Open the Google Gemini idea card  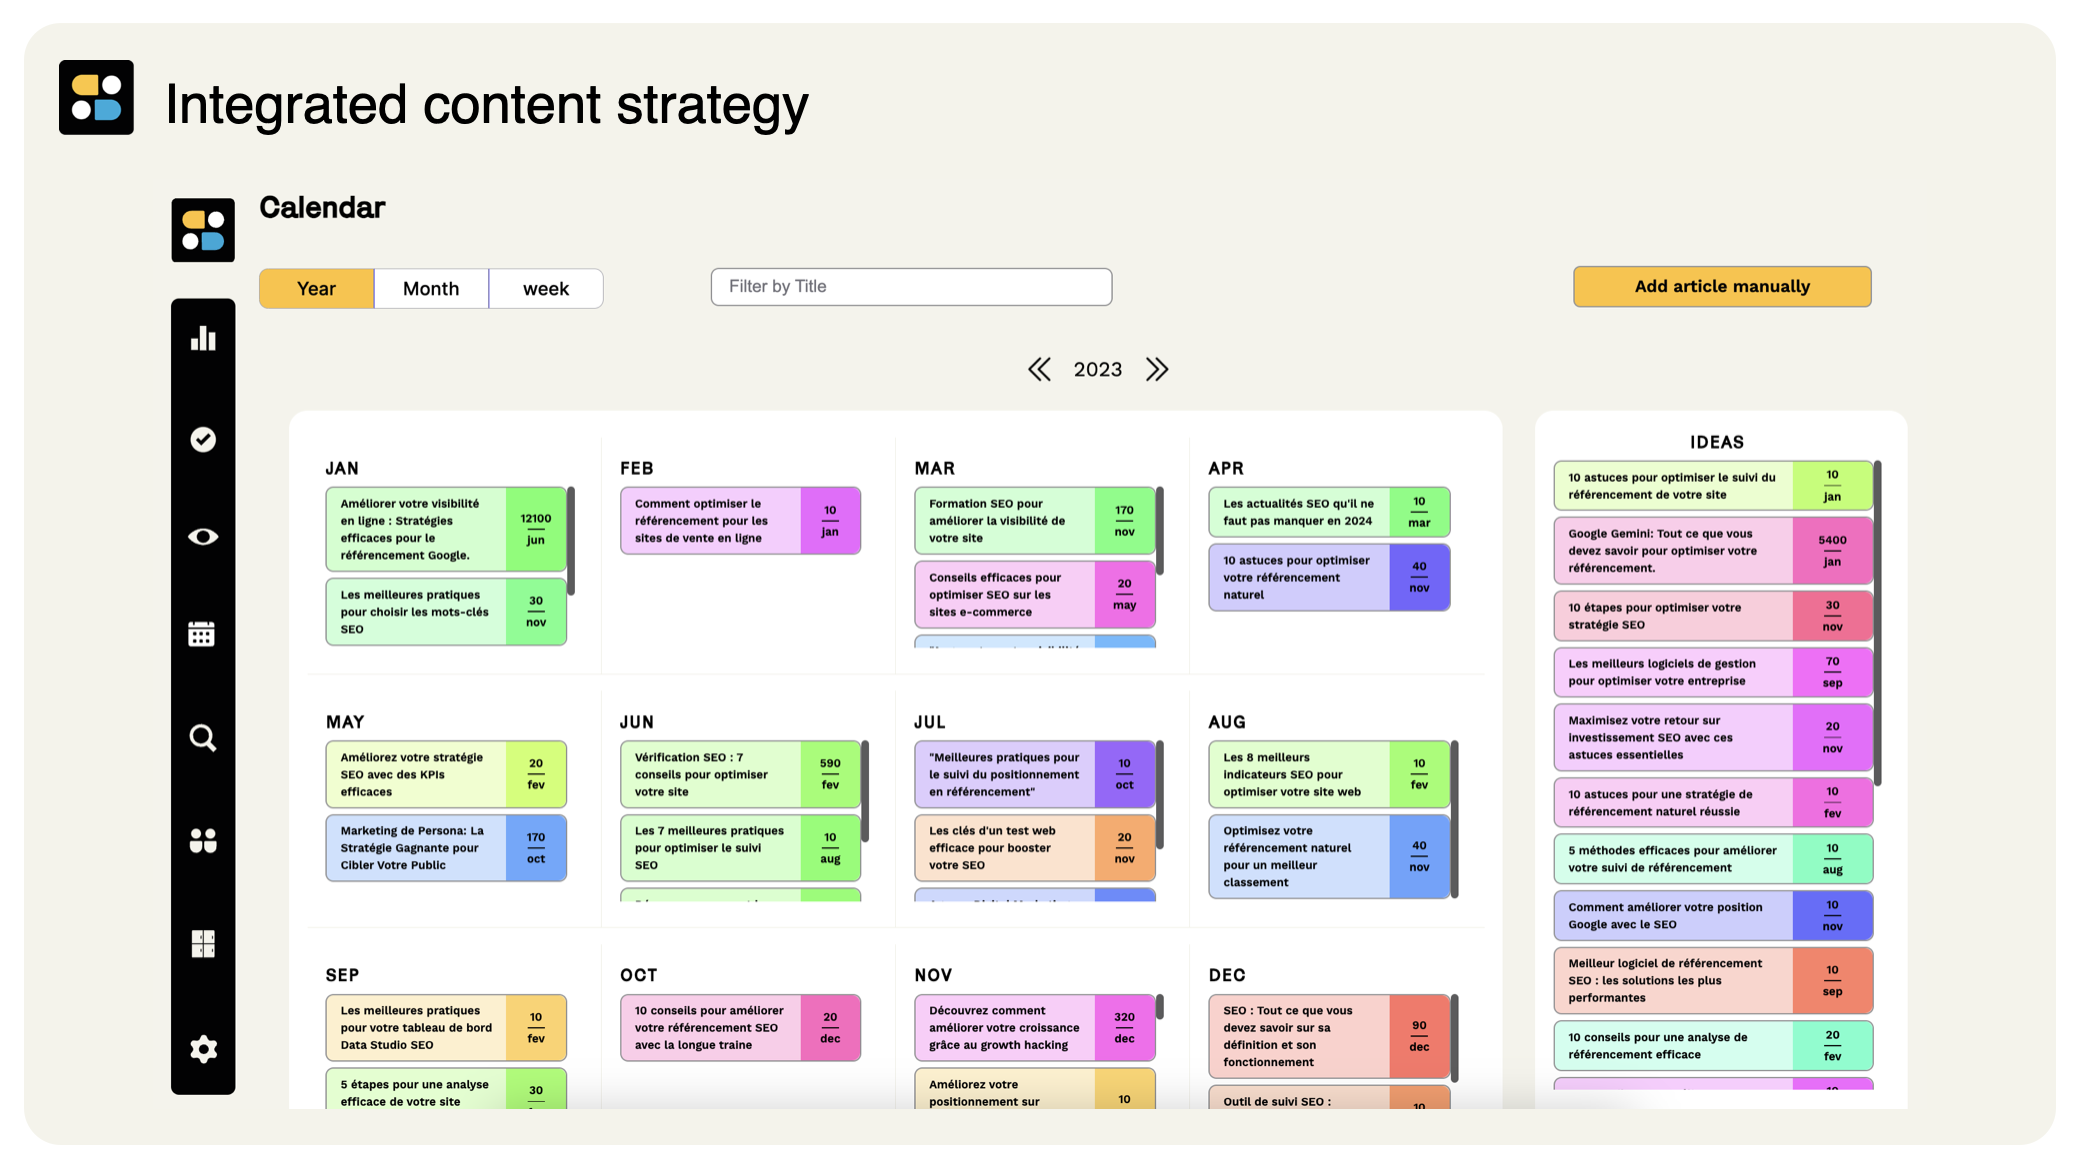[1673, 551]
